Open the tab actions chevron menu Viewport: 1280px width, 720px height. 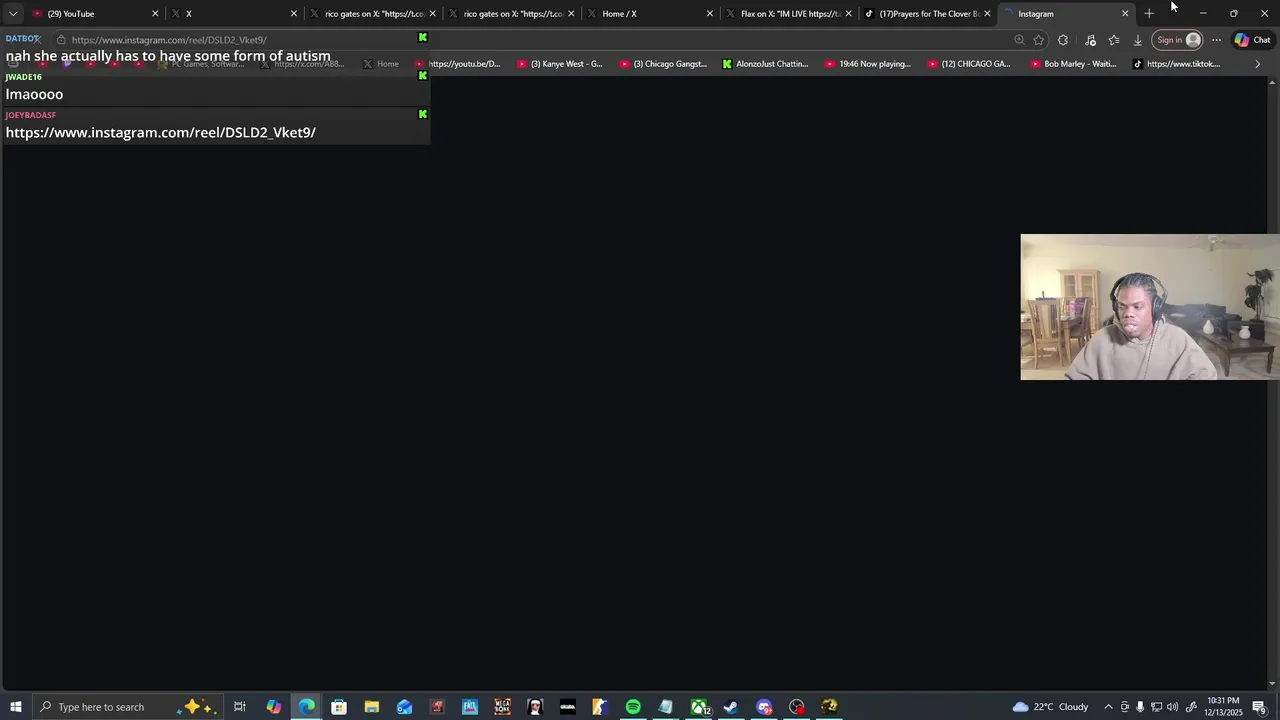[13, 14]
